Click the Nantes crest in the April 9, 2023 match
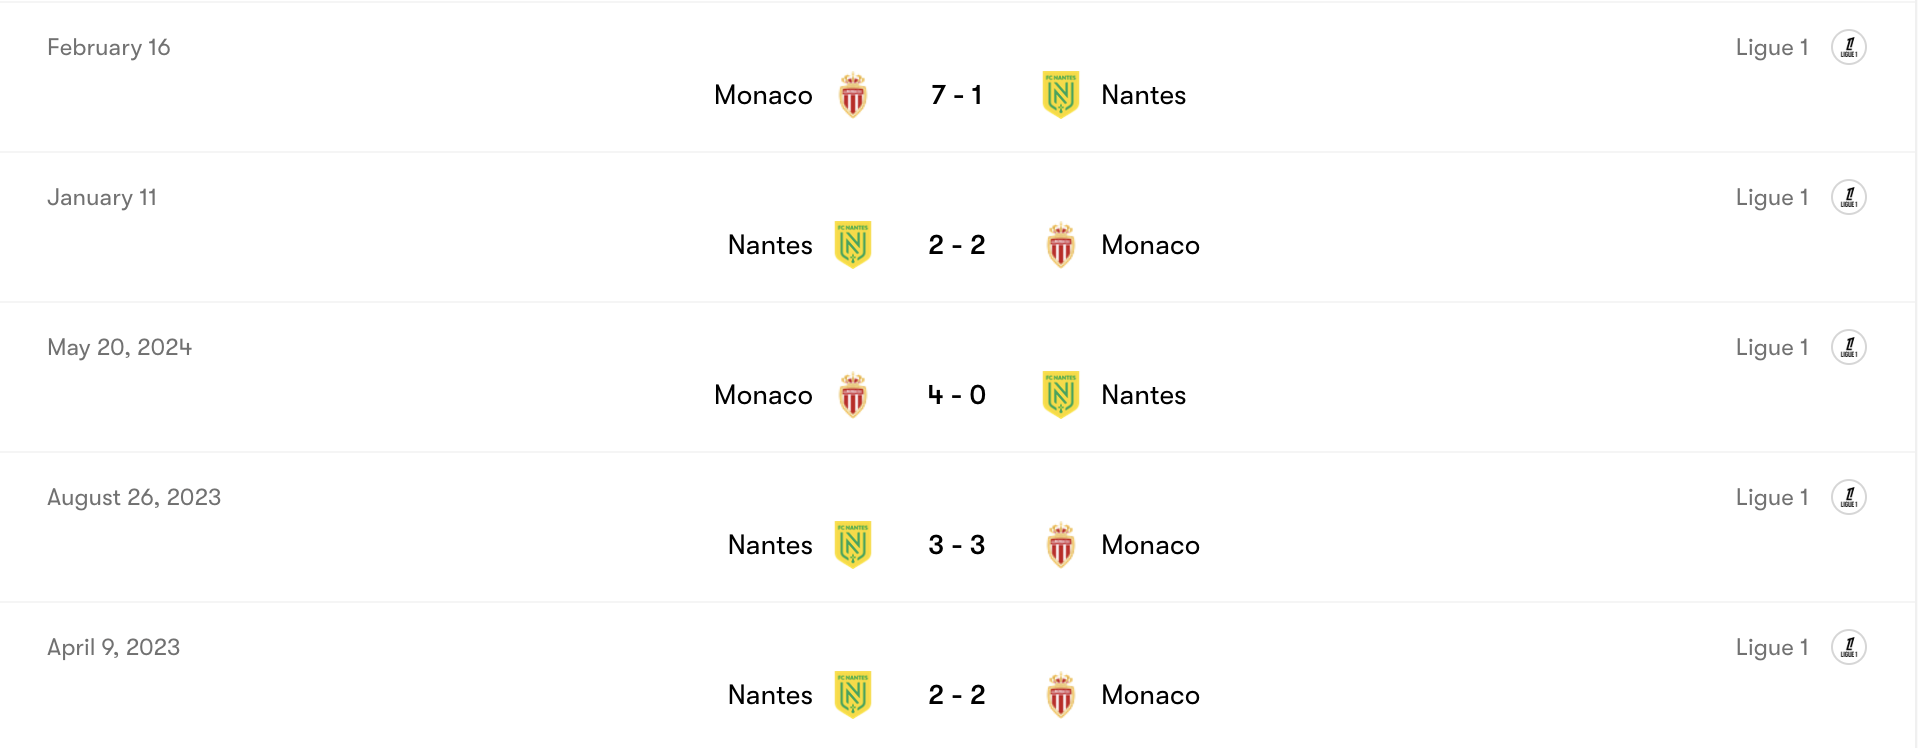1918x748 pixels. click(x=853, y=695)
